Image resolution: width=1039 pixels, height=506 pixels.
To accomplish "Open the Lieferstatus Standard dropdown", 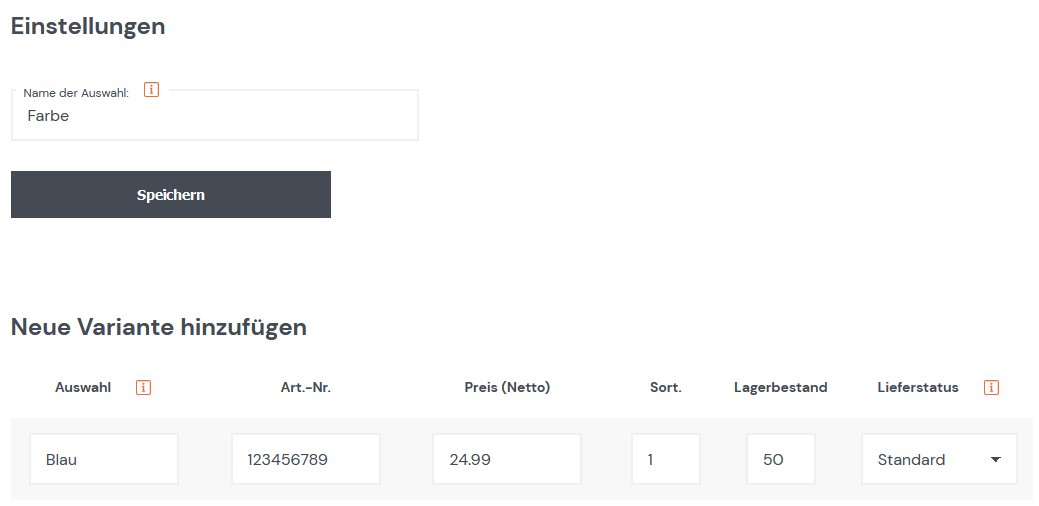I will (939, 460).
